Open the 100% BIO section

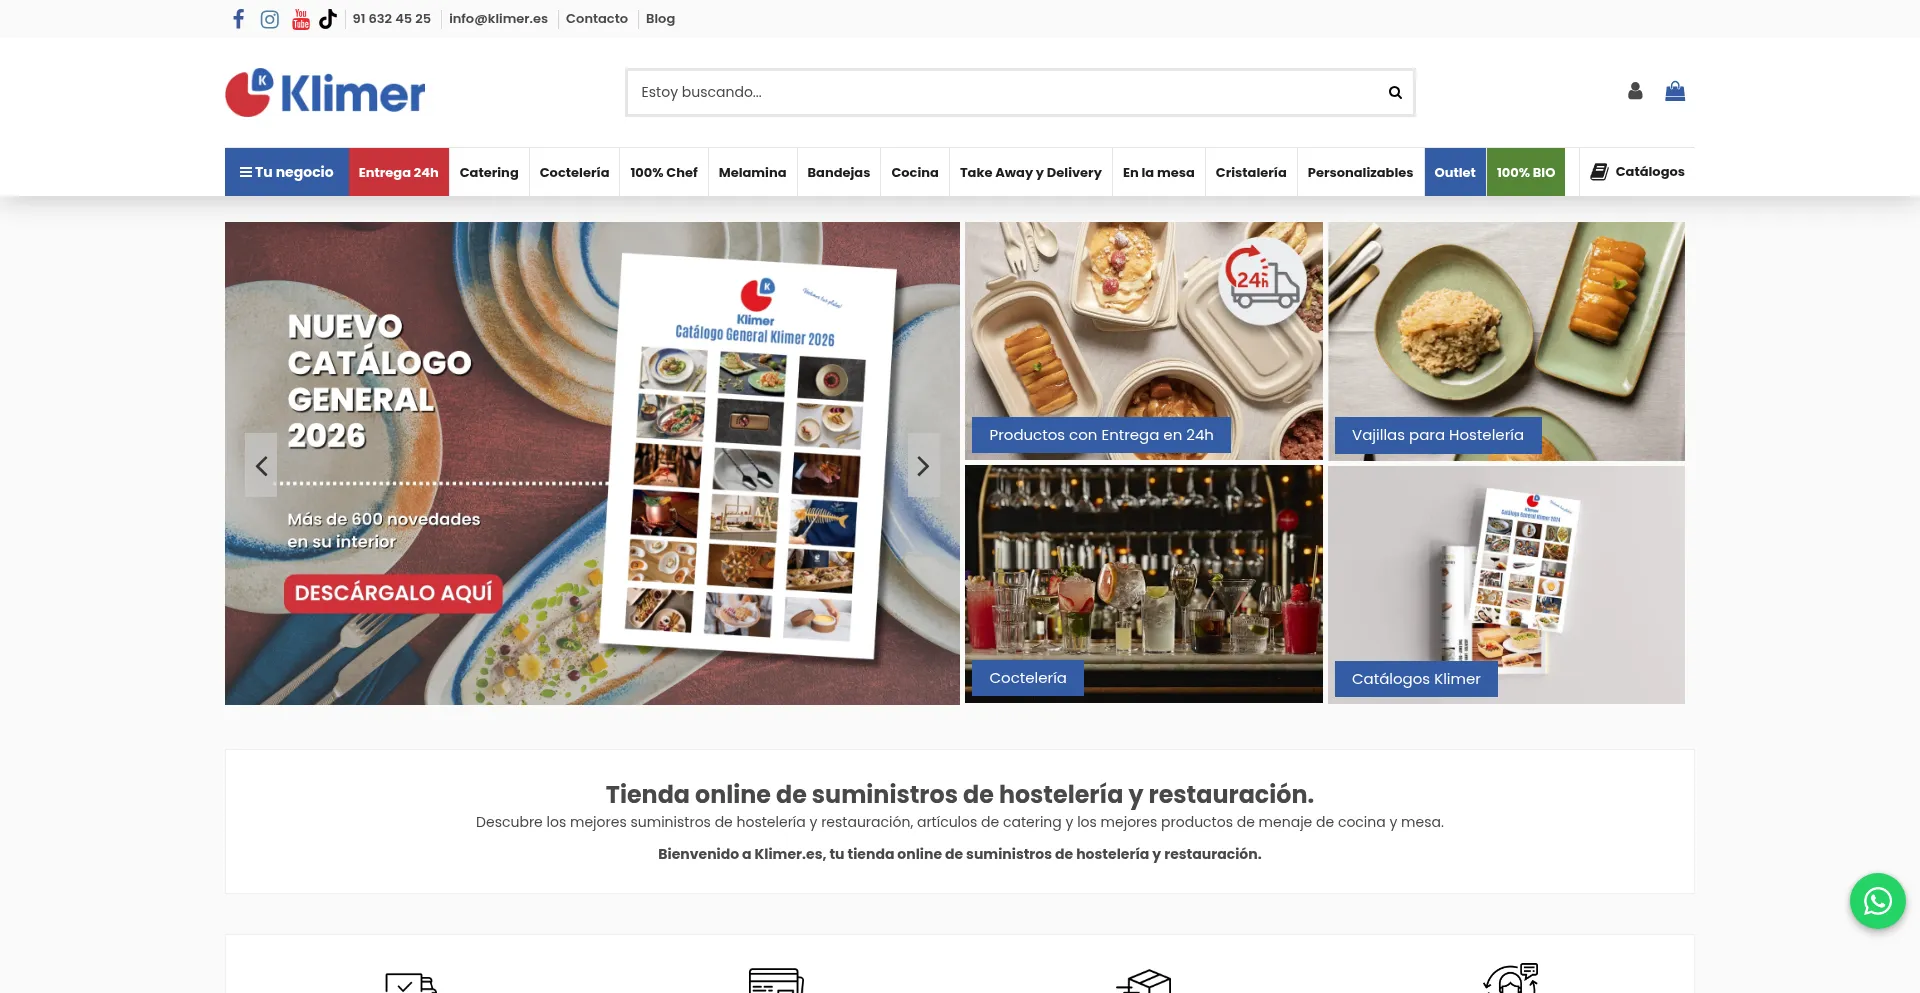coord(1526,172)
